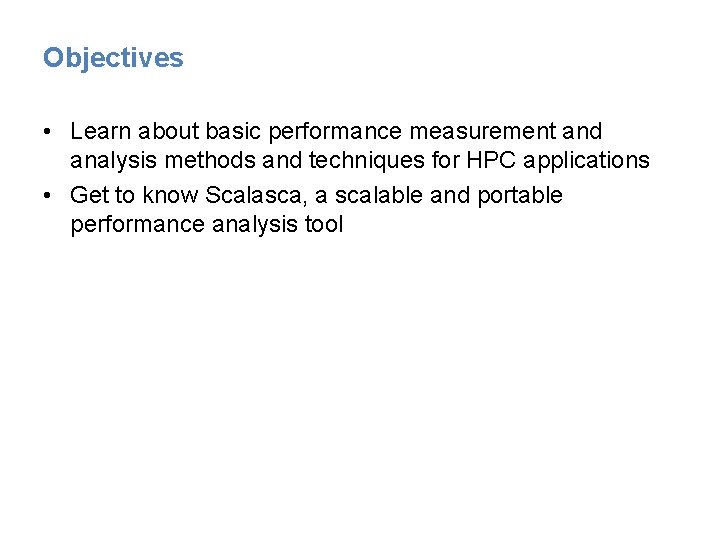Click the word basic in first bullet
720x540 pixels.
[x=233, y=131]
